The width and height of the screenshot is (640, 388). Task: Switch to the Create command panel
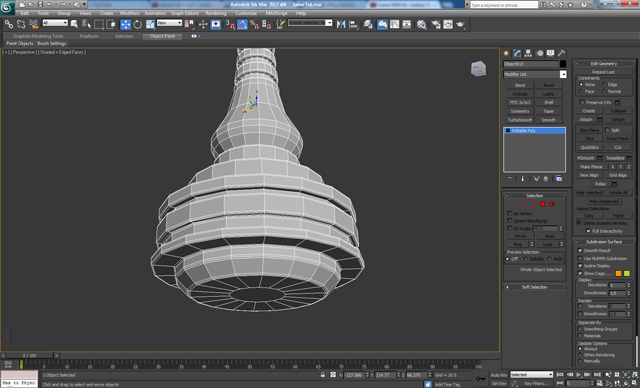coord(506,53)
